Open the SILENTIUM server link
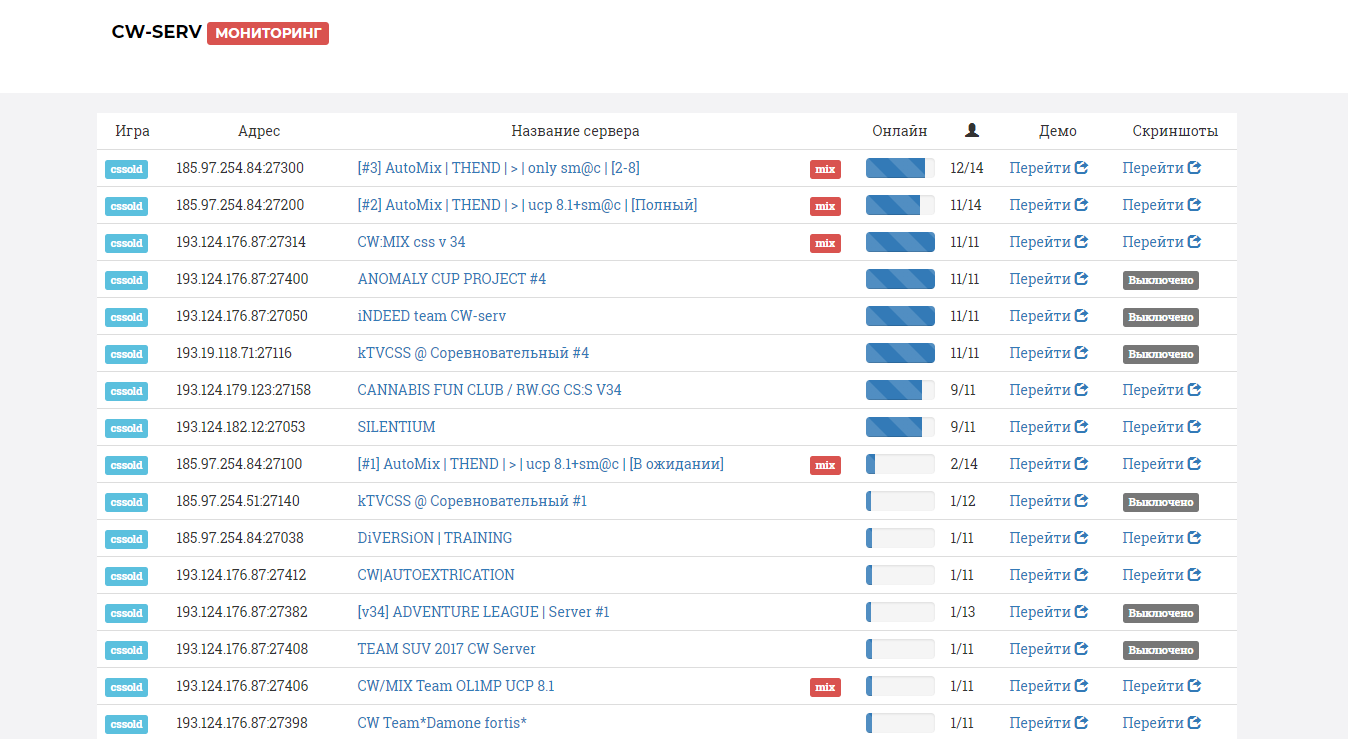The height and width of the screenshot is (739, 1348). [396, 427]
